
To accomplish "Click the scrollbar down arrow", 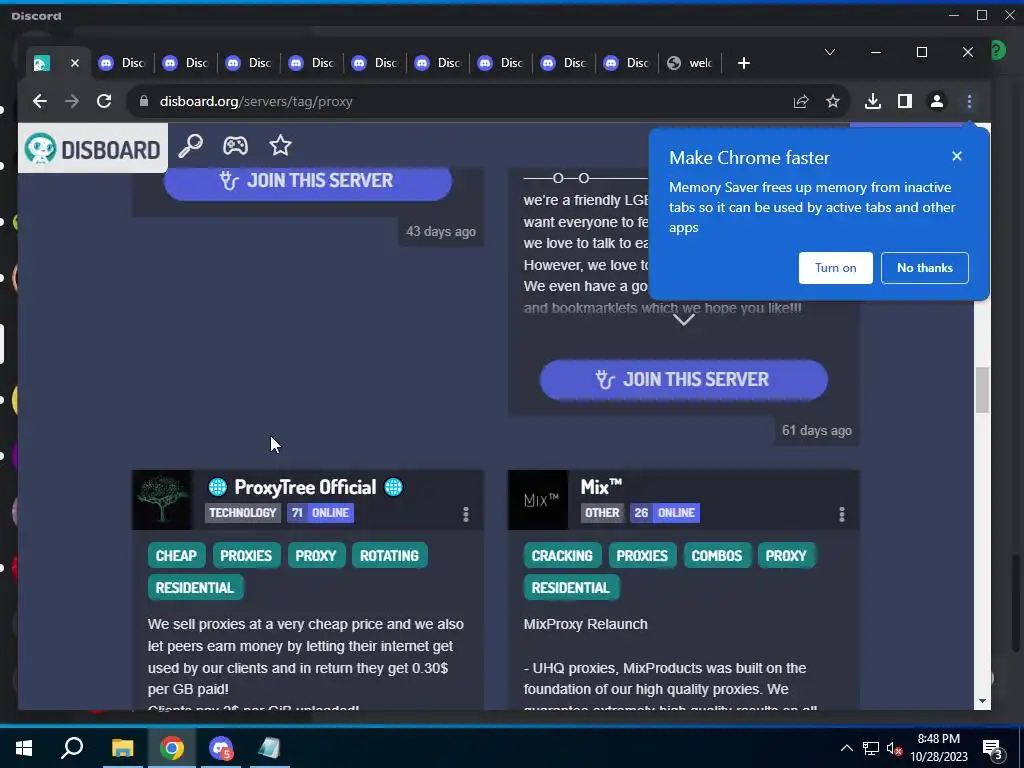I will pos(983,701).
